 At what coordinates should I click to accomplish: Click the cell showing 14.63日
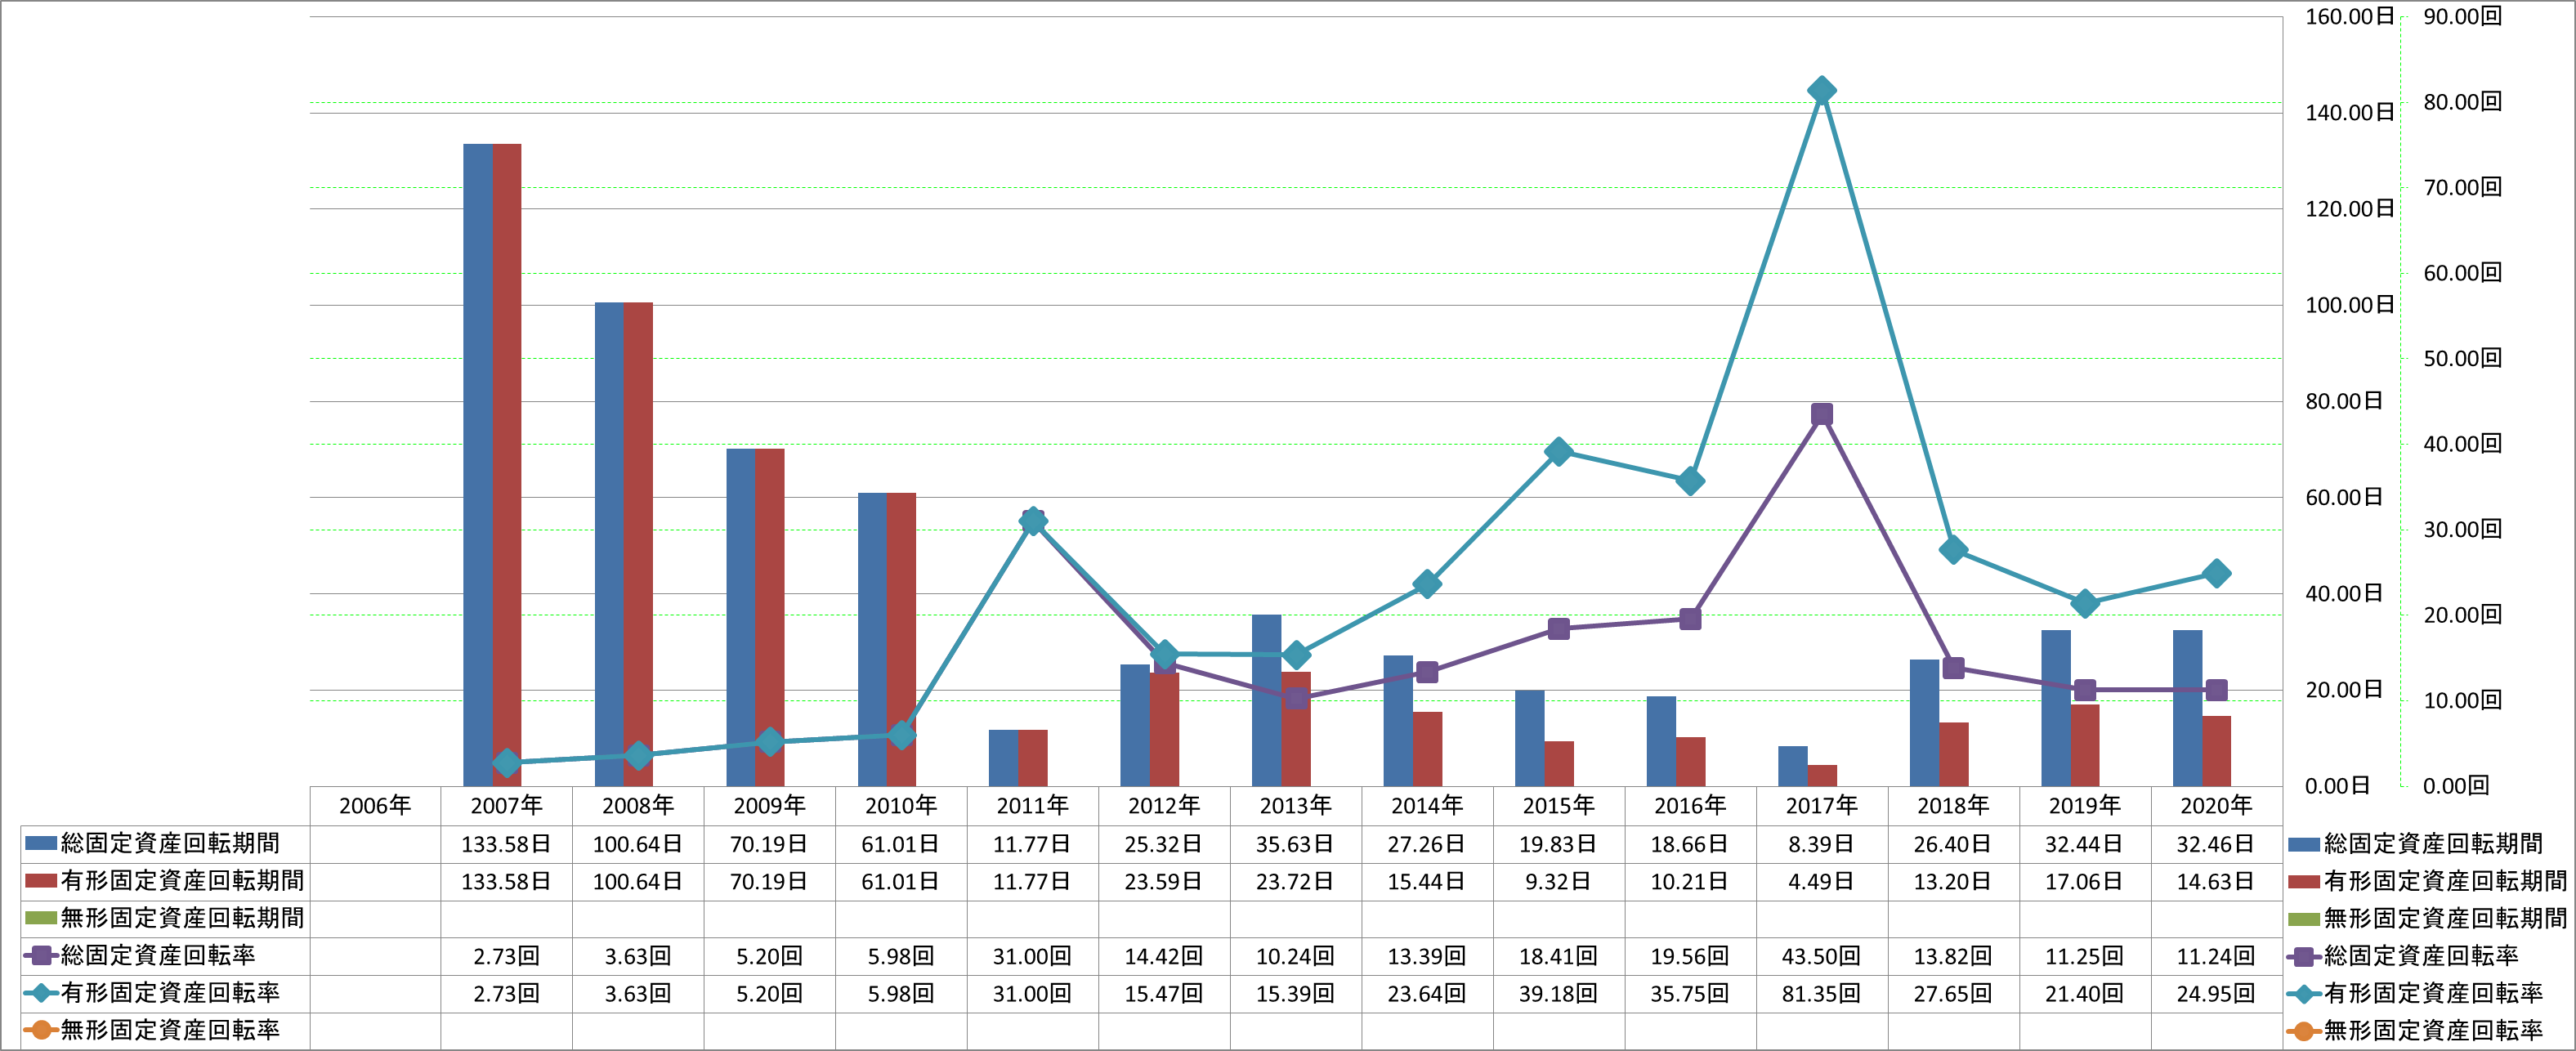(x=2216, y=881)
